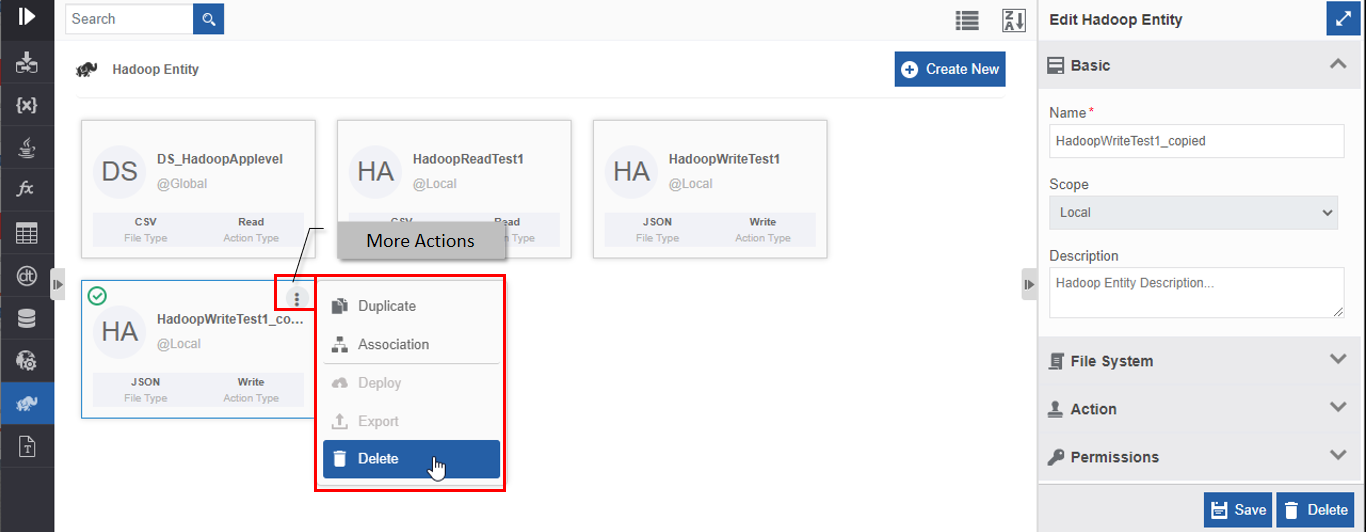Click the app logo at sidebar top
The image size is (1366, 532).
point(27,17)
